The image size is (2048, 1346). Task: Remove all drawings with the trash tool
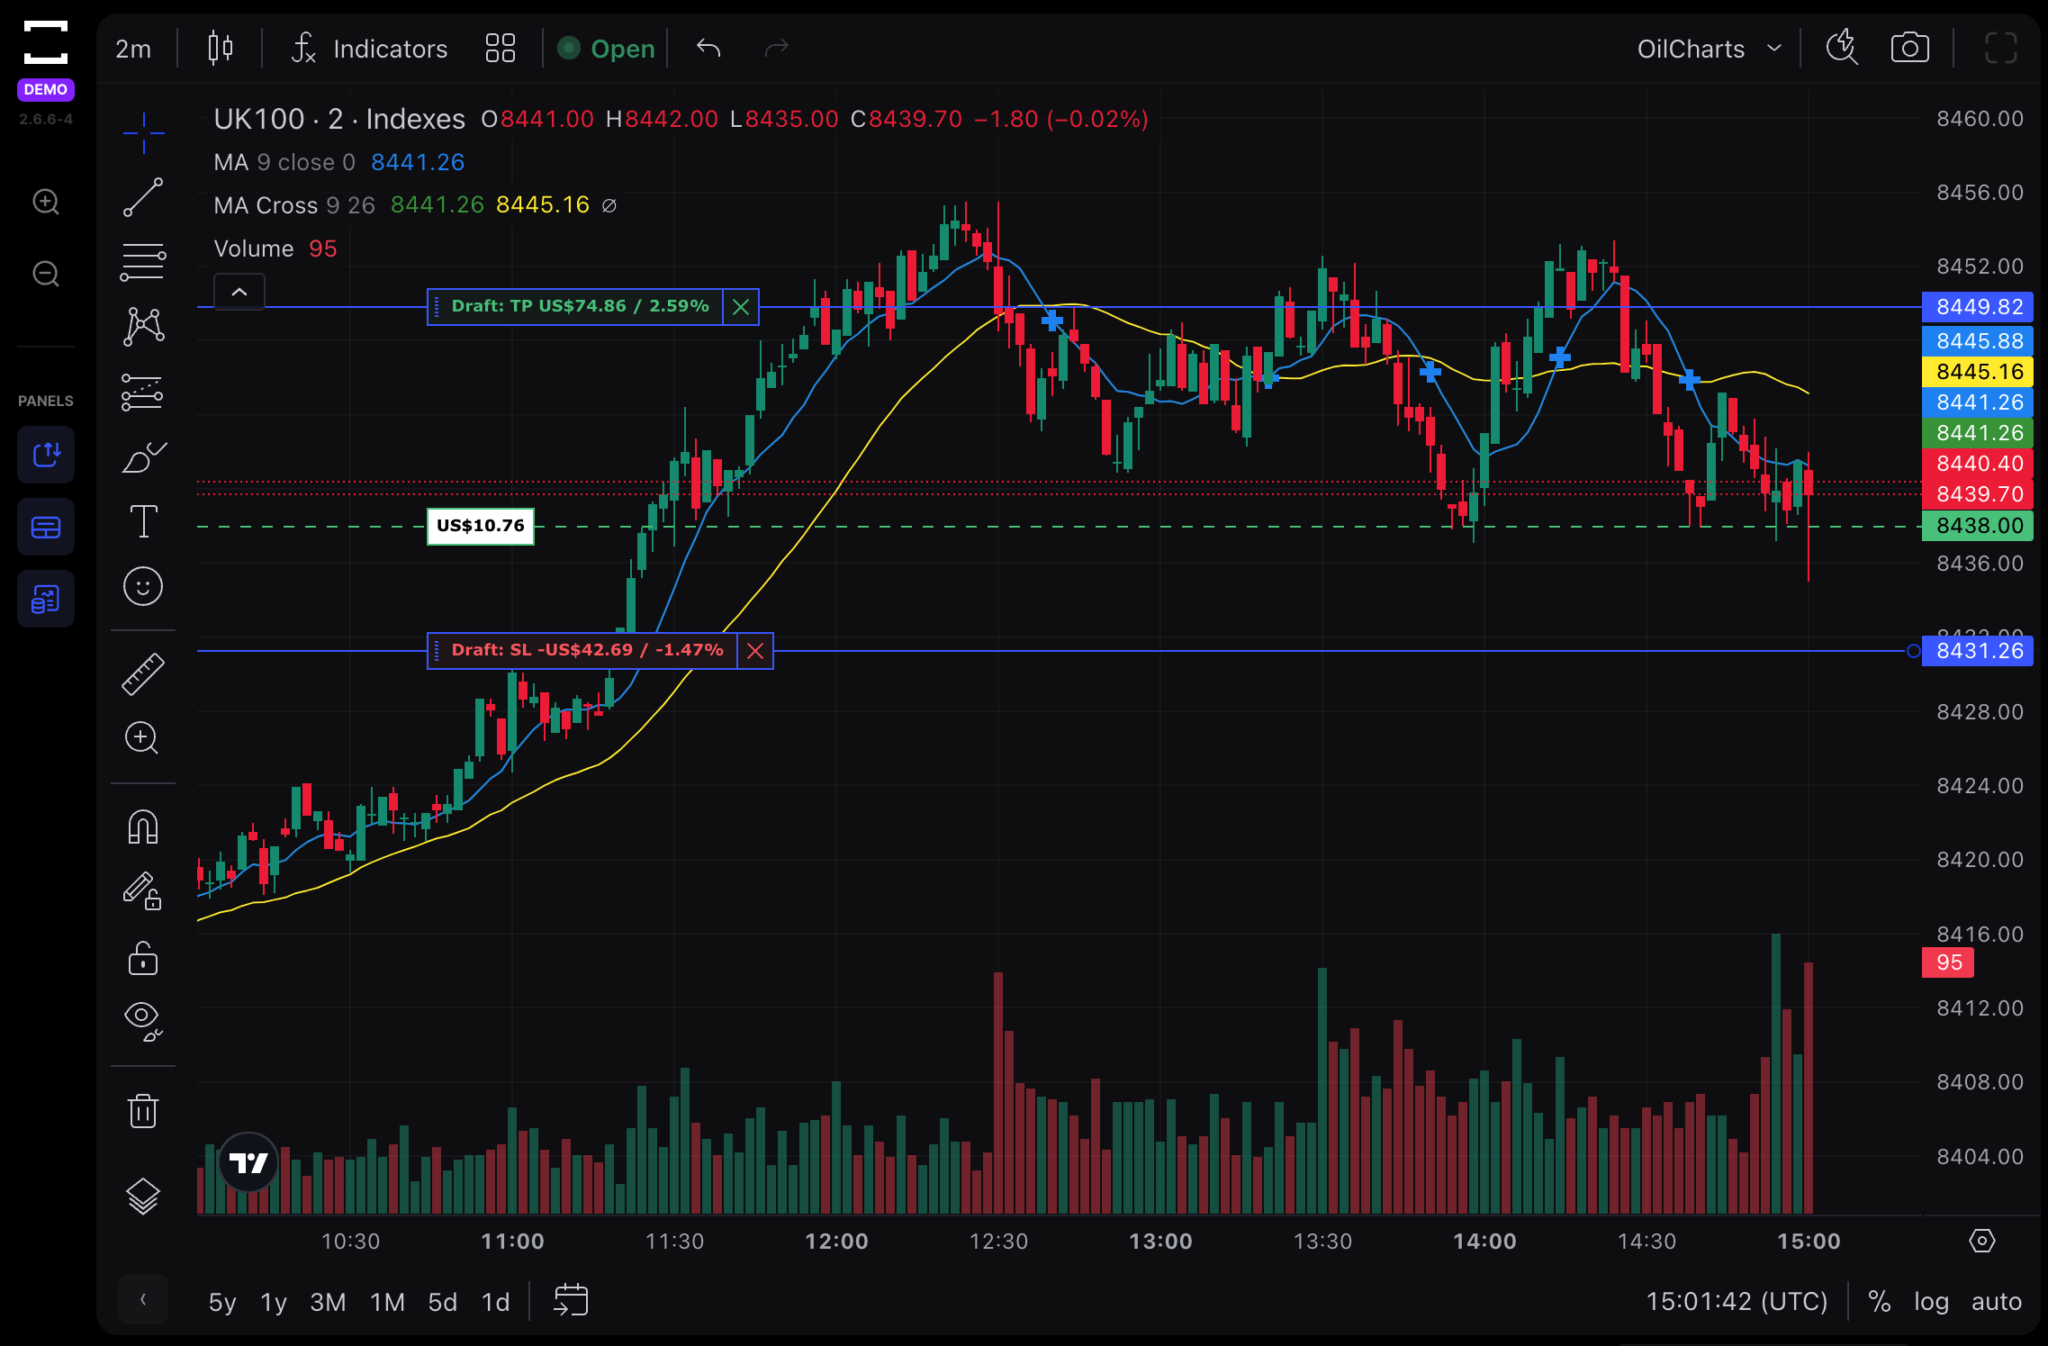143,1110
